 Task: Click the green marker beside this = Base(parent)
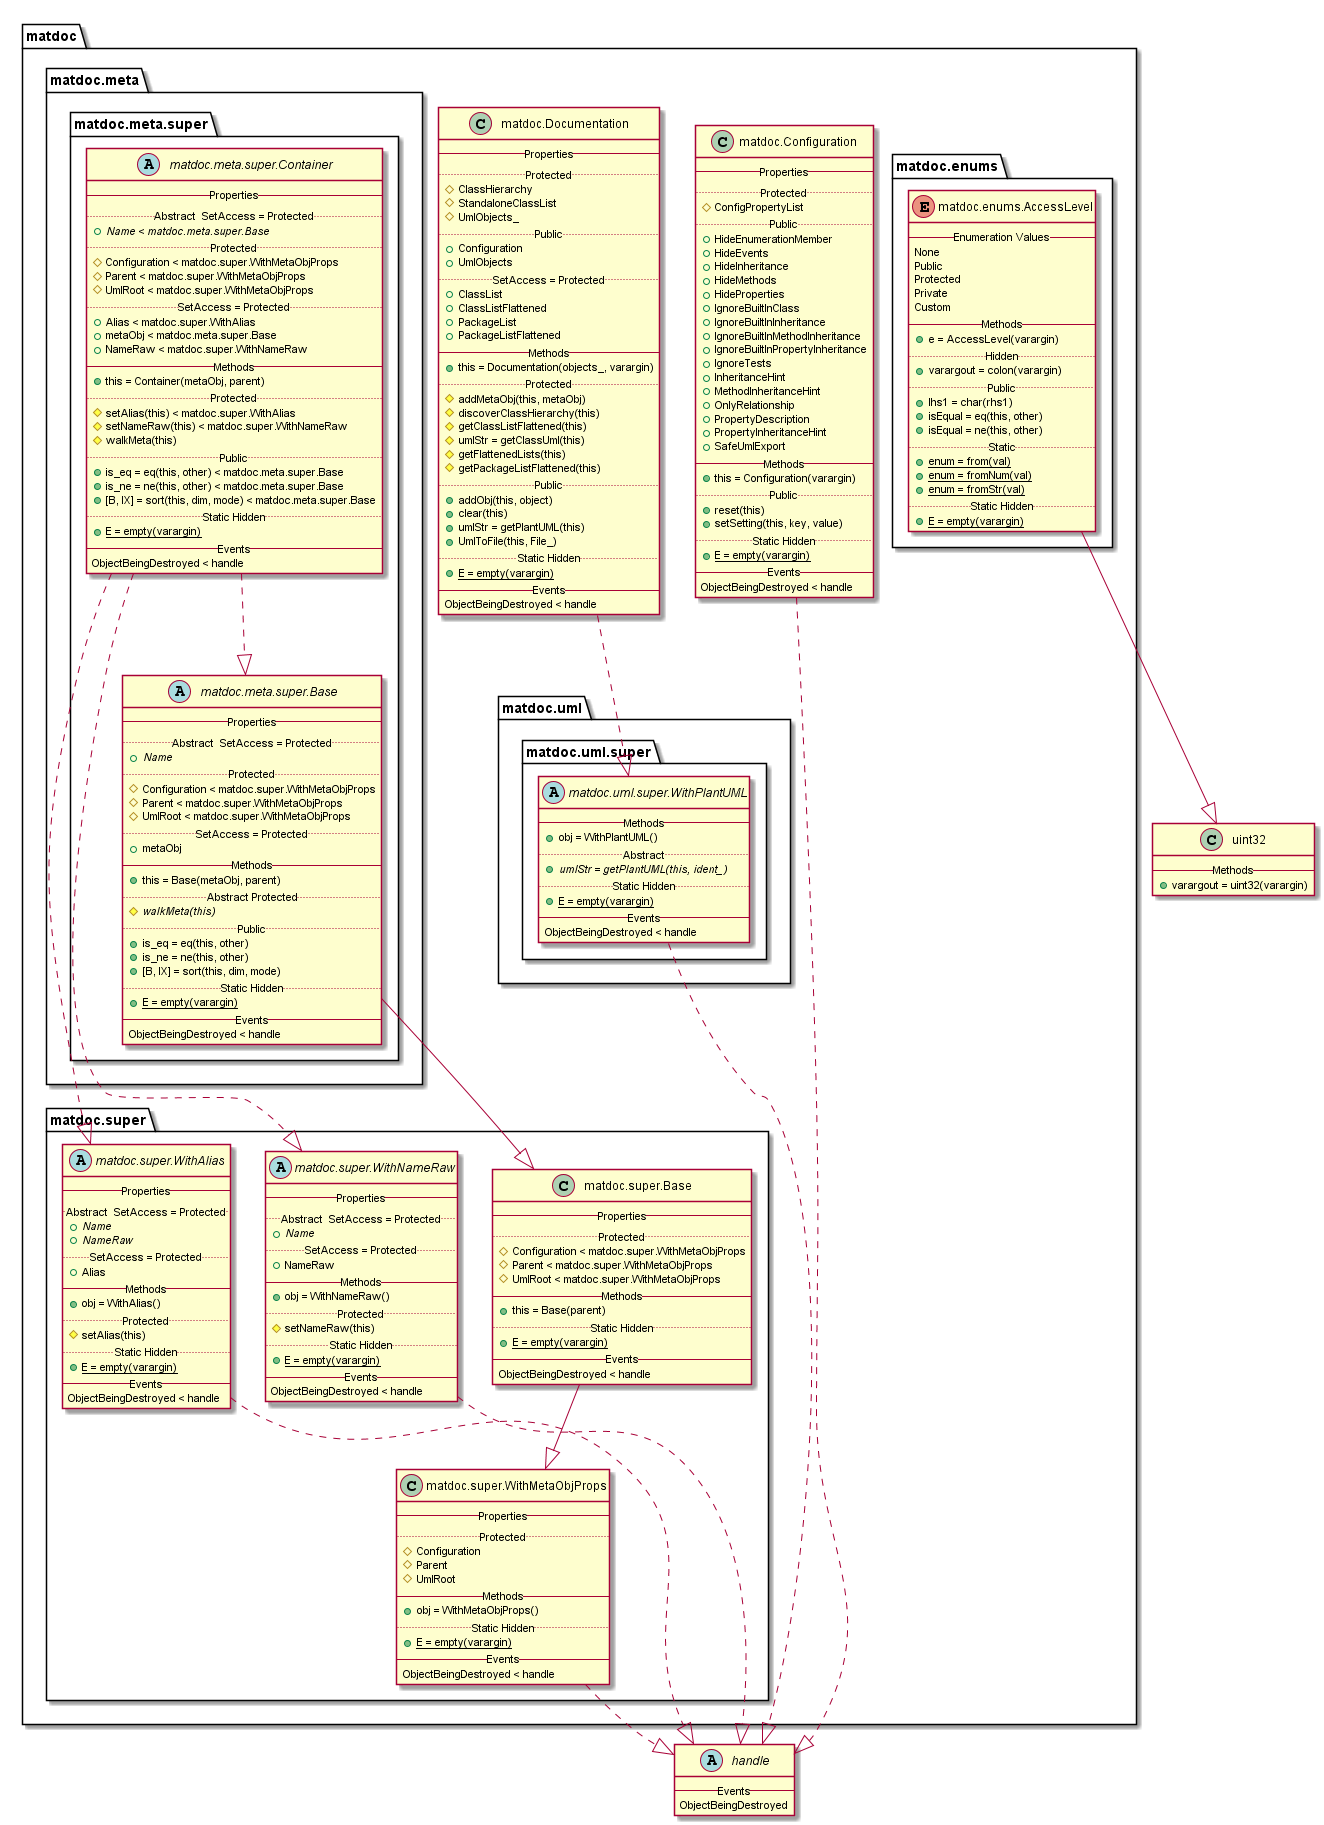(503, 1311)
